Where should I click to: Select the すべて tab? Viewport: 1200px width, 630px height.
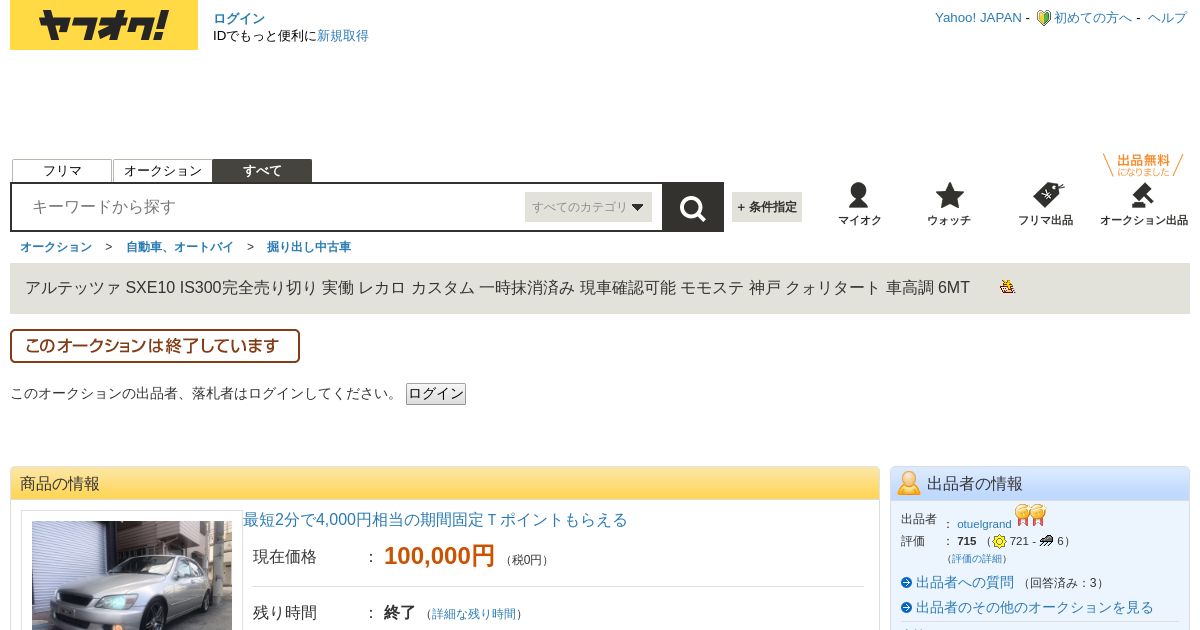tap(262, 171)
